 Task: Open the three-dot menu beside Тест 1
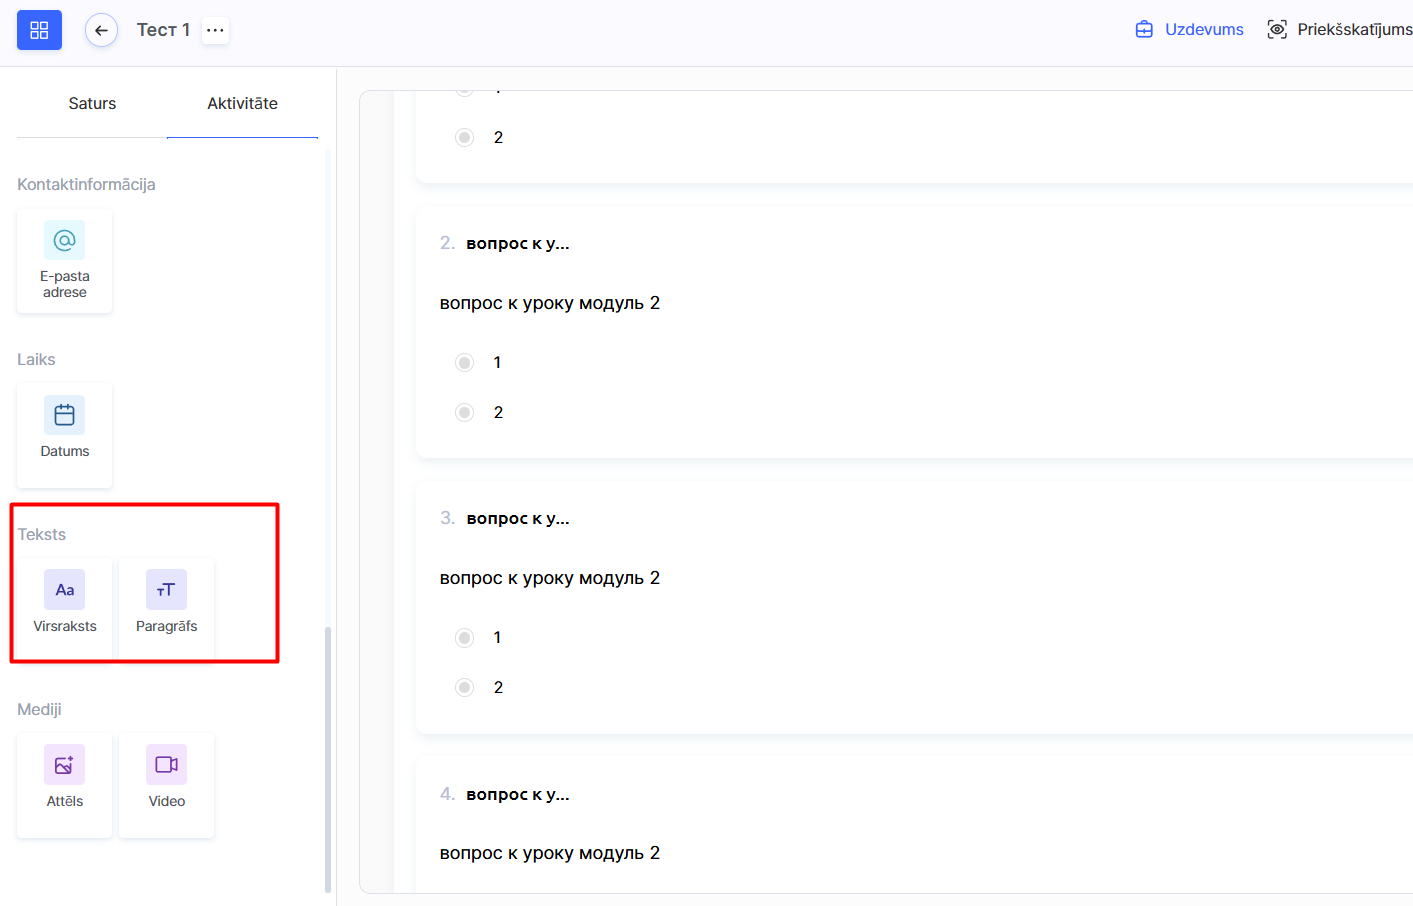pos(215,30)
